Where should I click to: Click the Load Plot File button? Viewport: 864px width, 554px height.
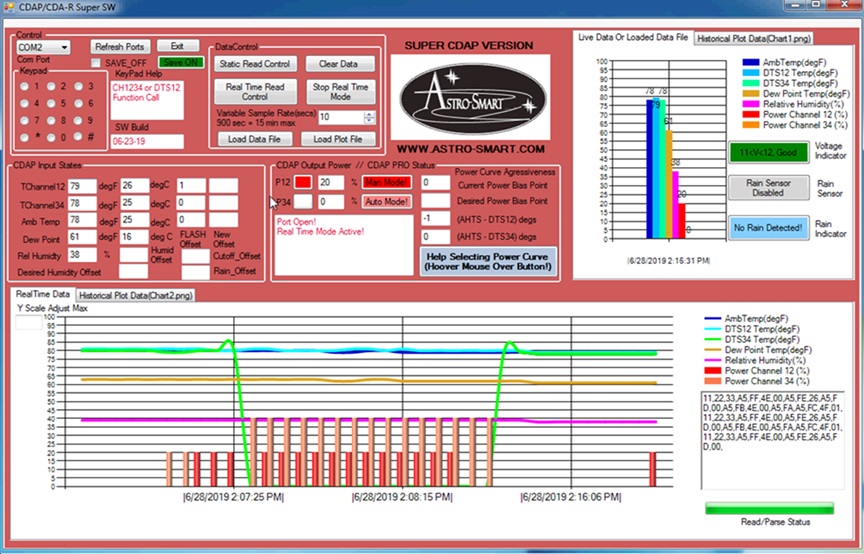(338, 139)
